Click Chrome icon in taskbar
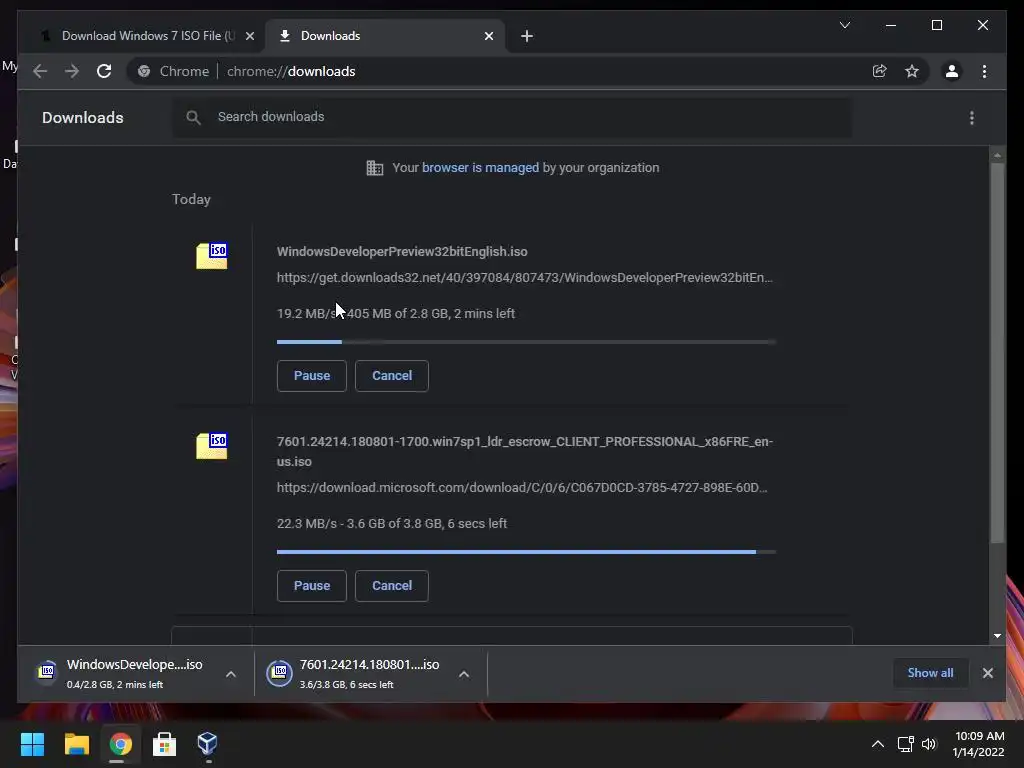The image size is (1024, 768). tap(120, 744)
